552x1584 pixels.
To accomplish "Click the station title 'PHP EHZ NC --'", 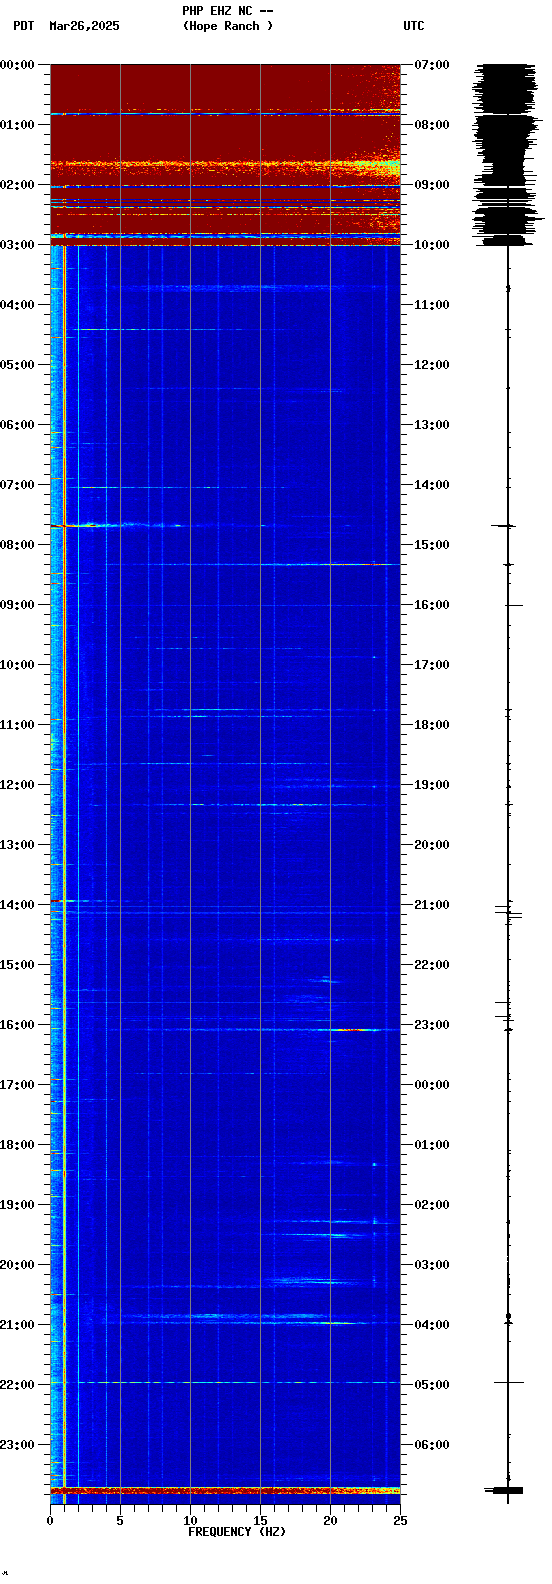I will click(x=227, y=11).
